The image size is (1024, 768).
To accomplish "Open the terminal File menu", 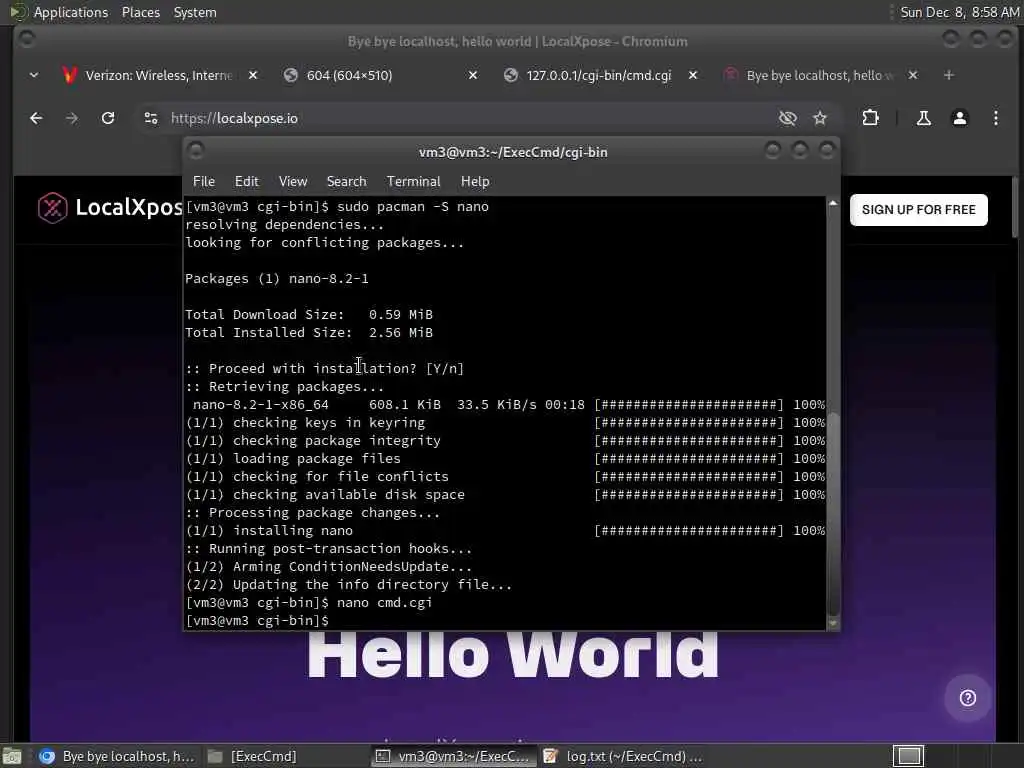I will [x=204, y=182].
